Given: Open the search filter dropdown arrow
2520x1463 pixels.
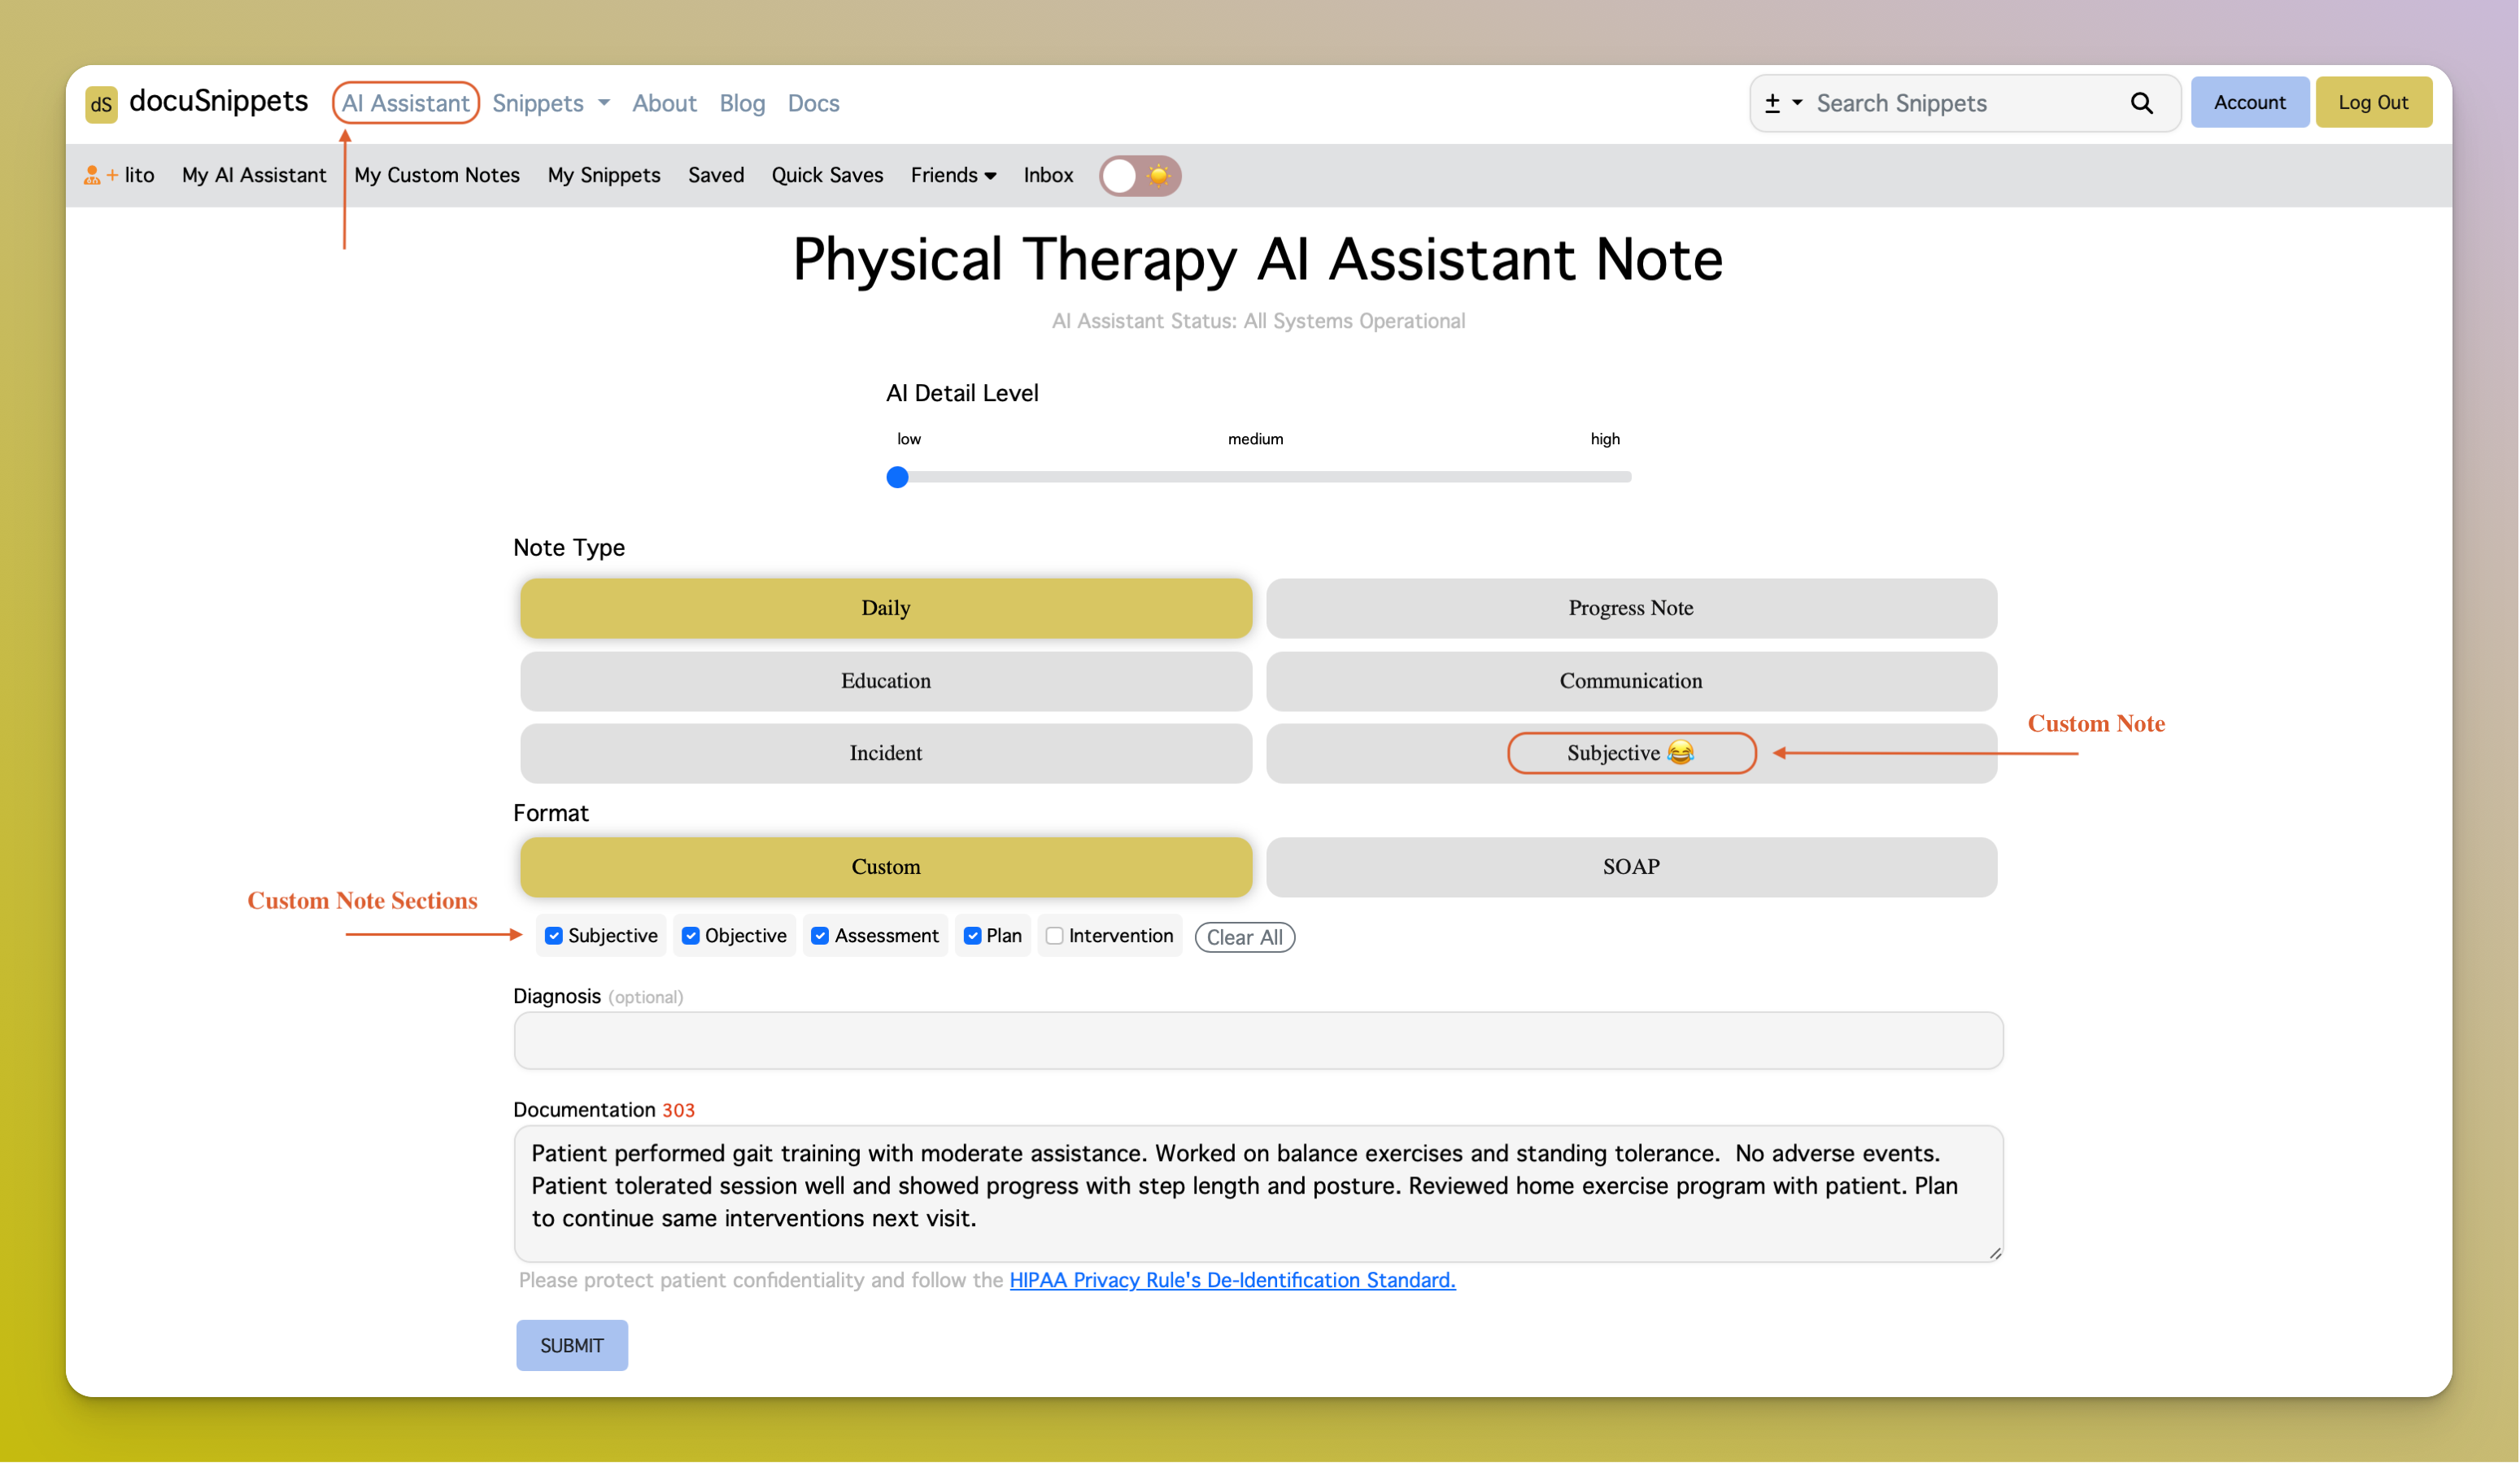Looking at the screenshot, I should tap(1797, 103).
